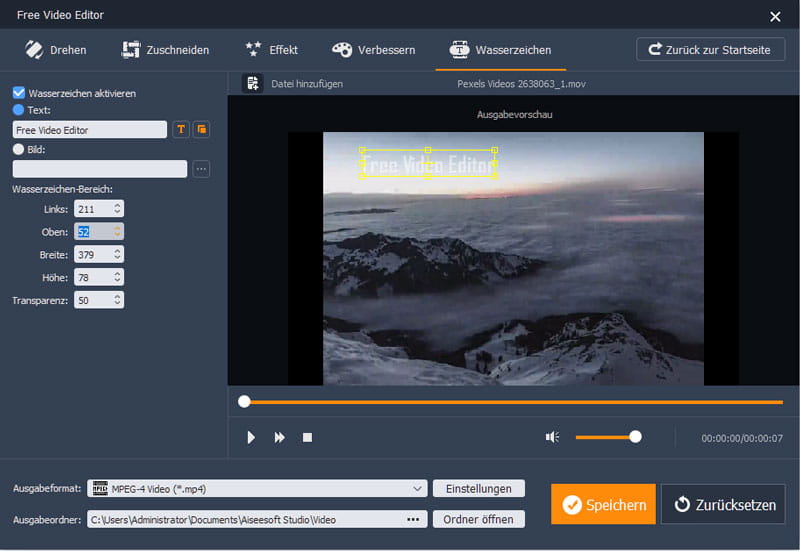The image size is (800, 551).
Task: Click the Breite value field
Action: [x=93, y=254]
